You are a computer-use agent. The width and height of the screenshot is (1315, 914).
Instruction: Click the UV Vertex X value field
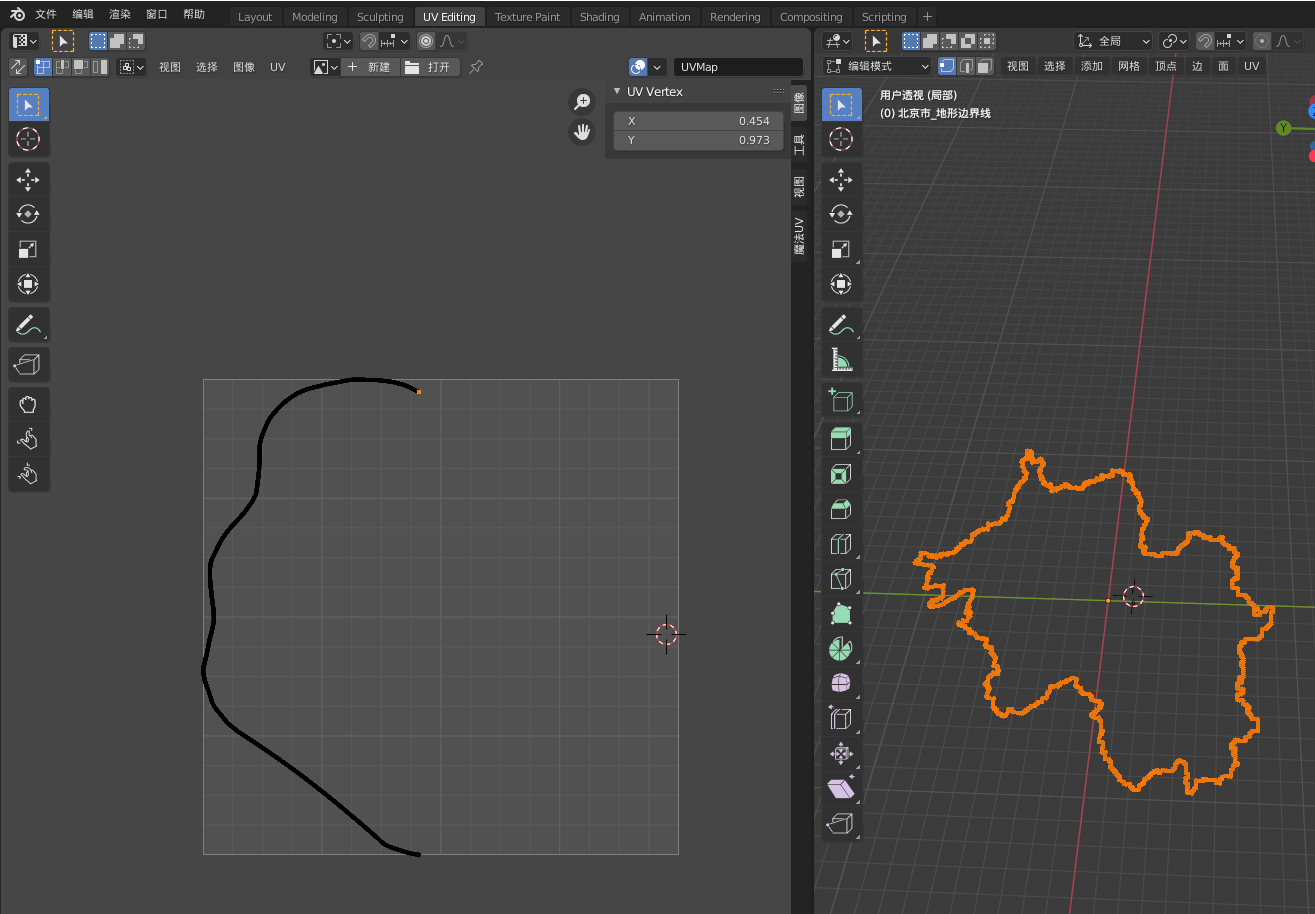tap(698, 121)
